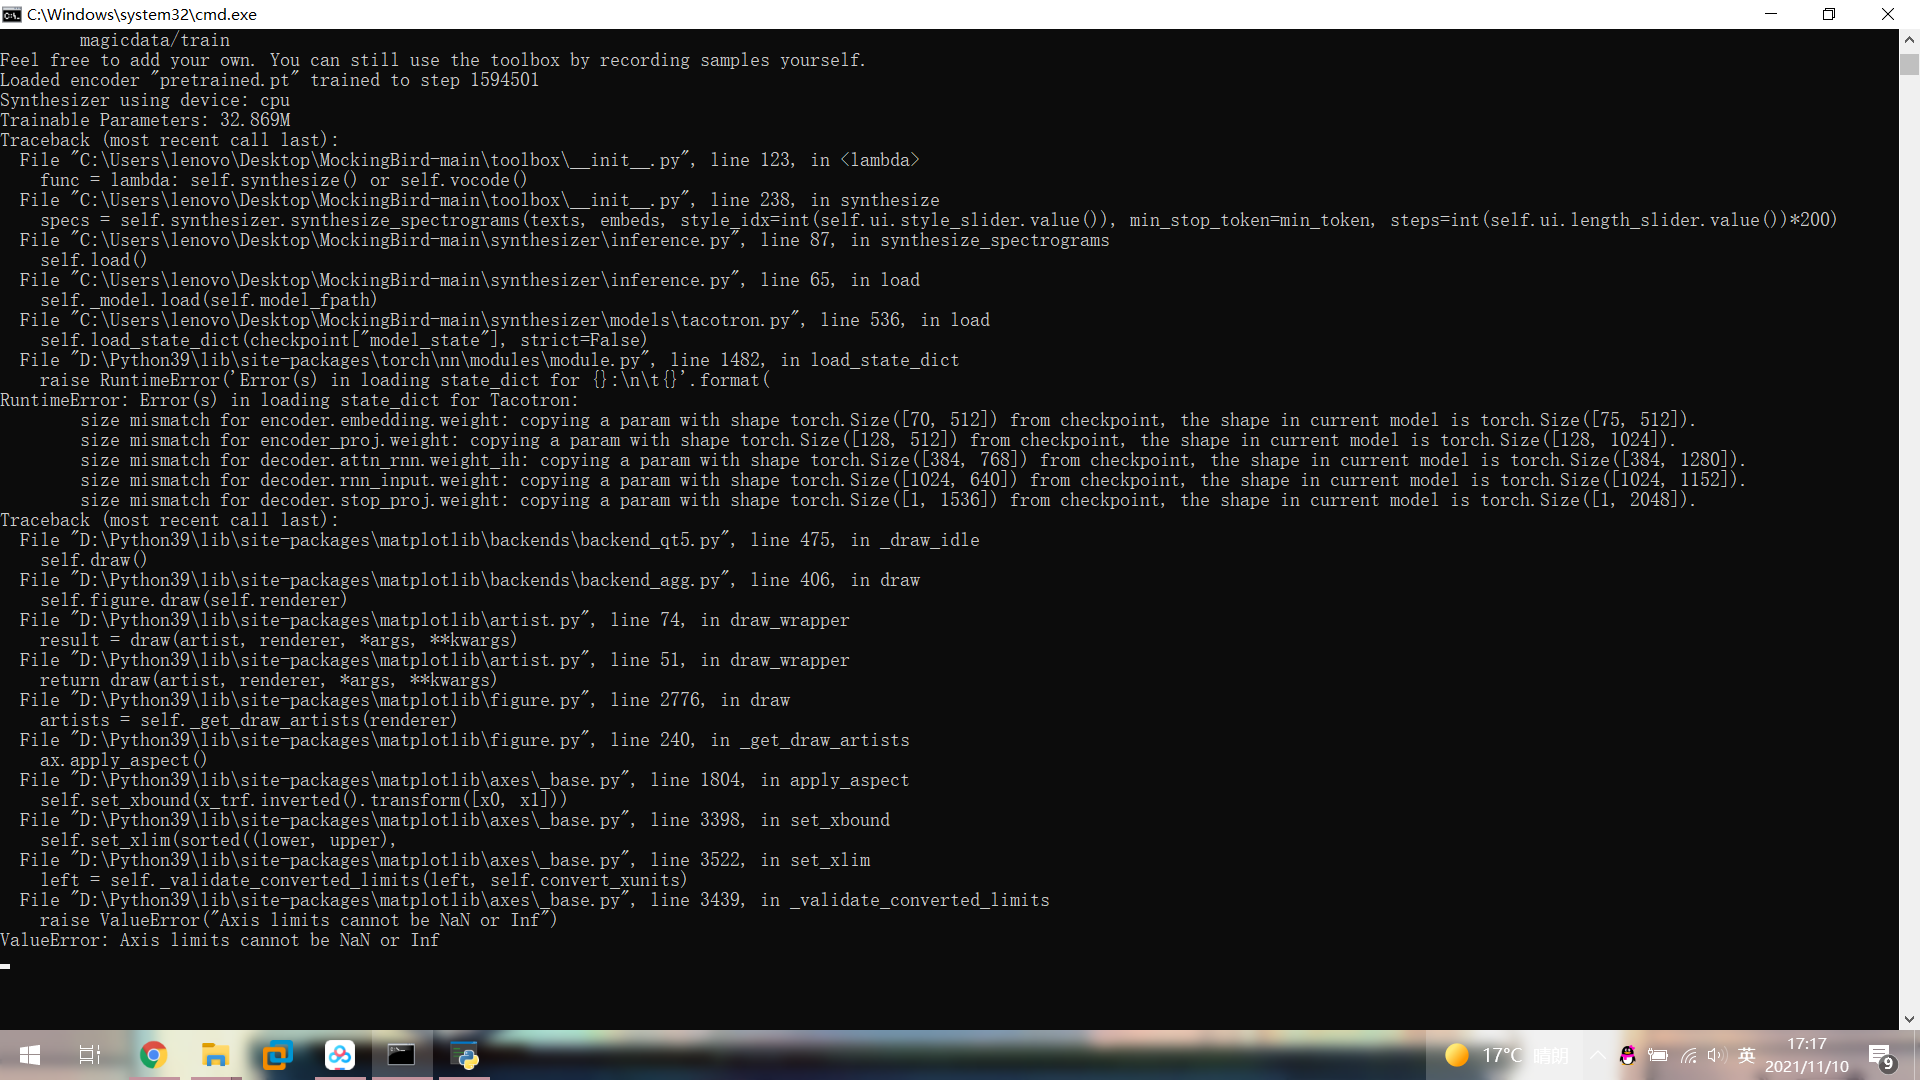Open Task View
The height and width of the screenshot is (1080, 1920).
tap(88, 1055)
